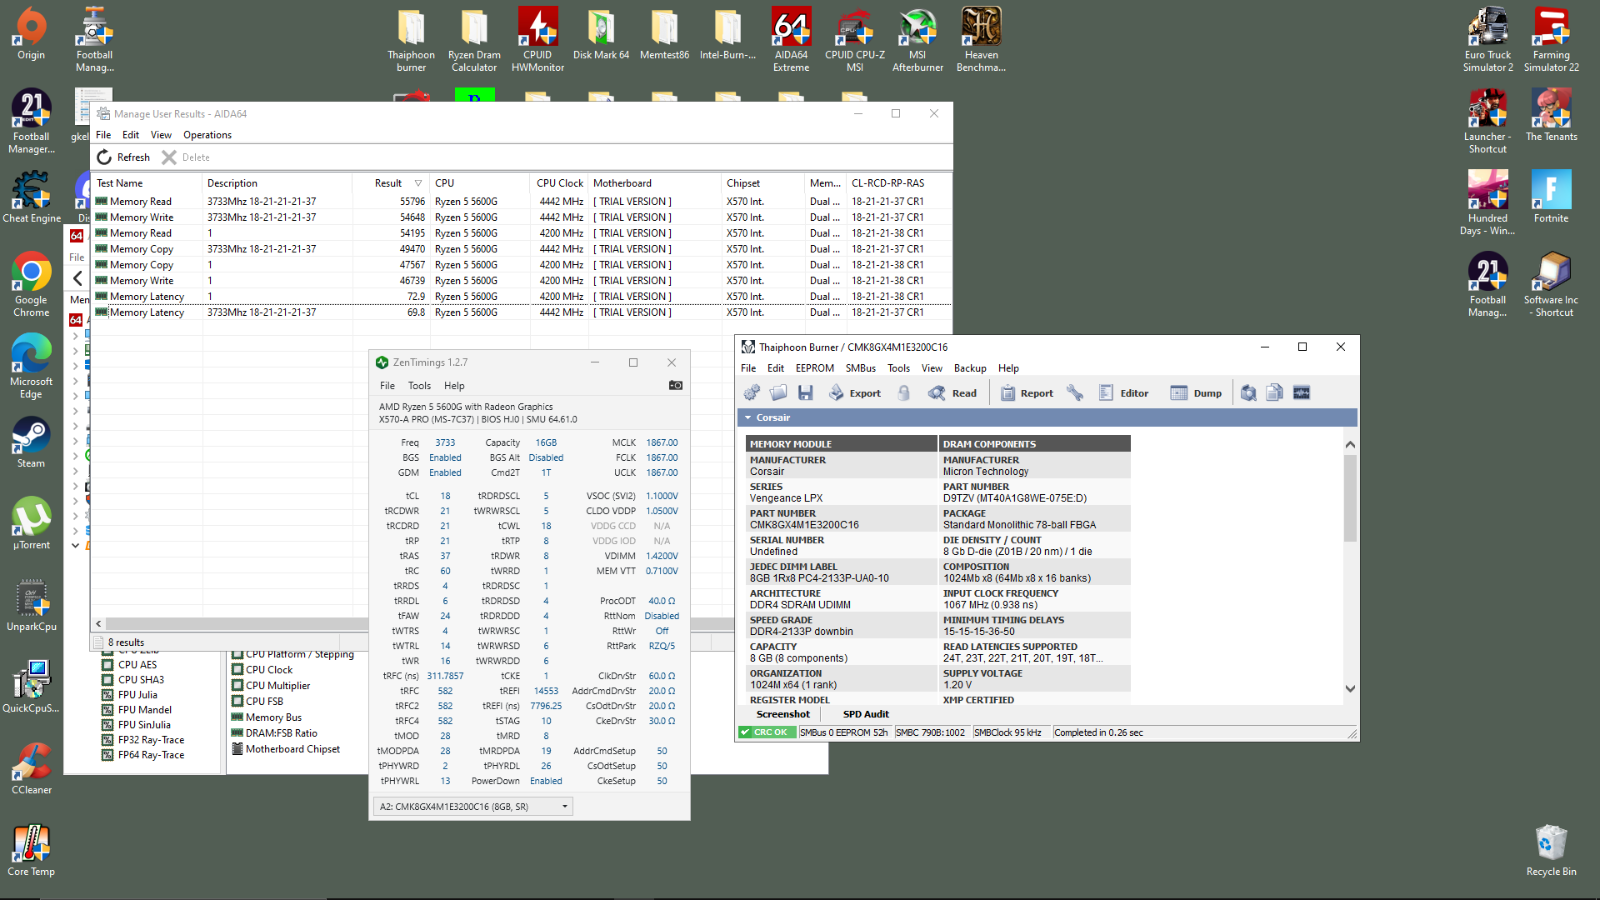Open CCleaner desktop icon

[x=31, y=768]
